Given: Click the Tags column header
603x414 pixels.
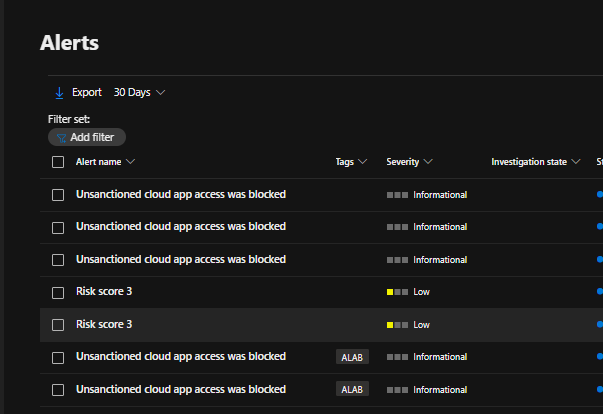Looking at the screenshot, I should pyautogui.click(x=345, y=162).
